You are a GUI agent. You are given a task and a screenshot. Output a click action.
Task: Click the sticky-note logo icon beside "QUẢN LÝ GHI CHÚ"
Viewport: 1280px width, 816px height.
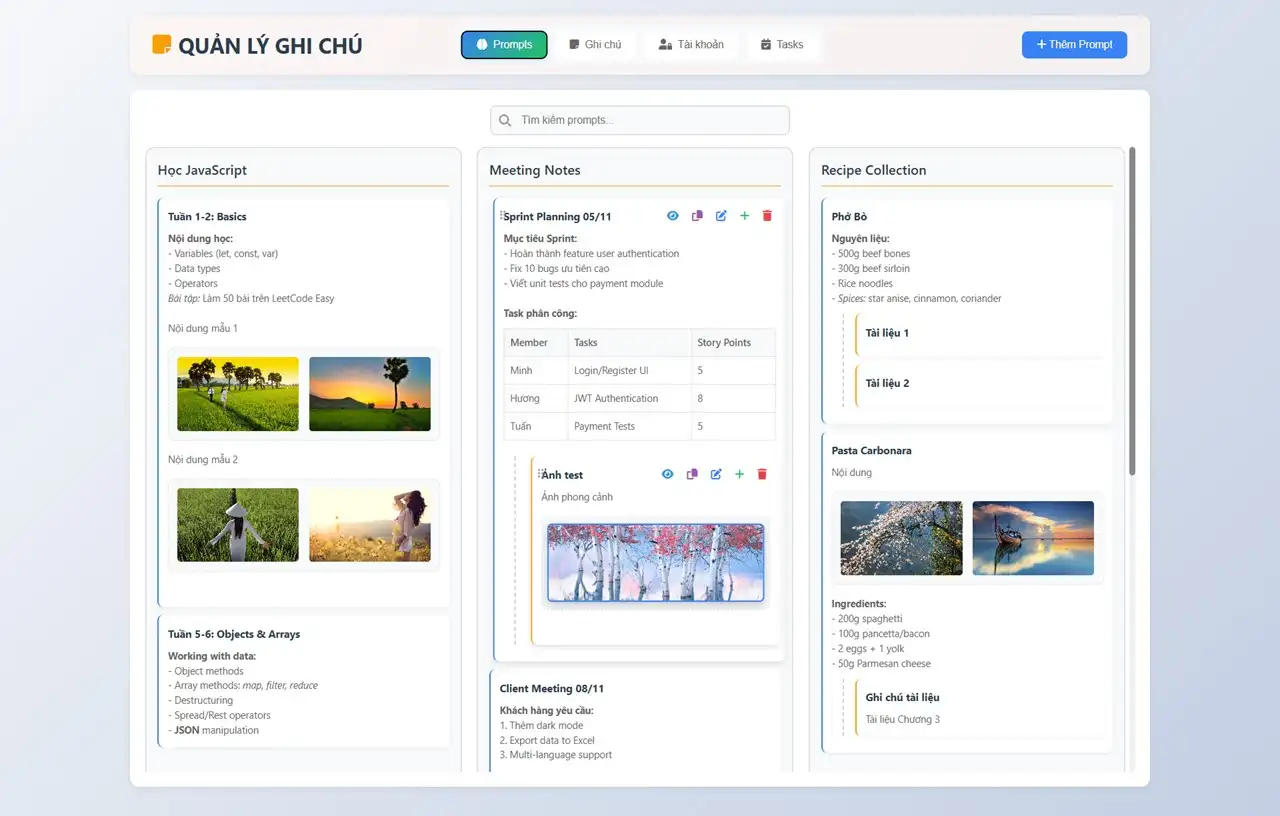[161, 44]
